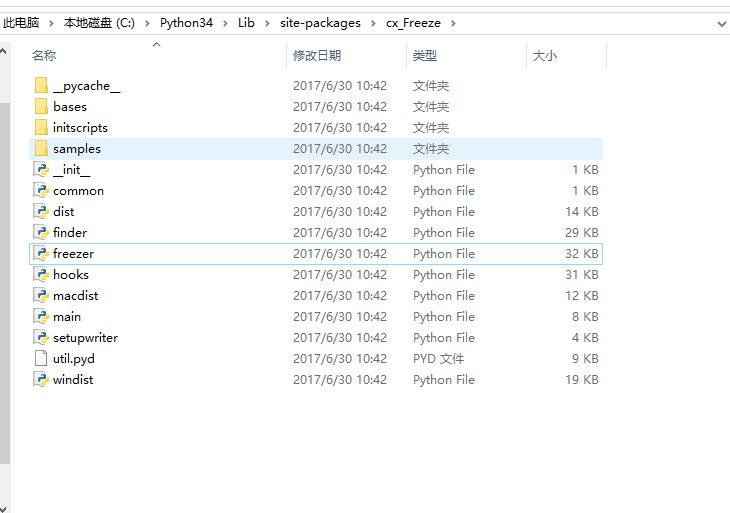Expand chevron after Python34 in address bar
The height and width of the screenshot is (513, 730).
(x=226, y=23)
